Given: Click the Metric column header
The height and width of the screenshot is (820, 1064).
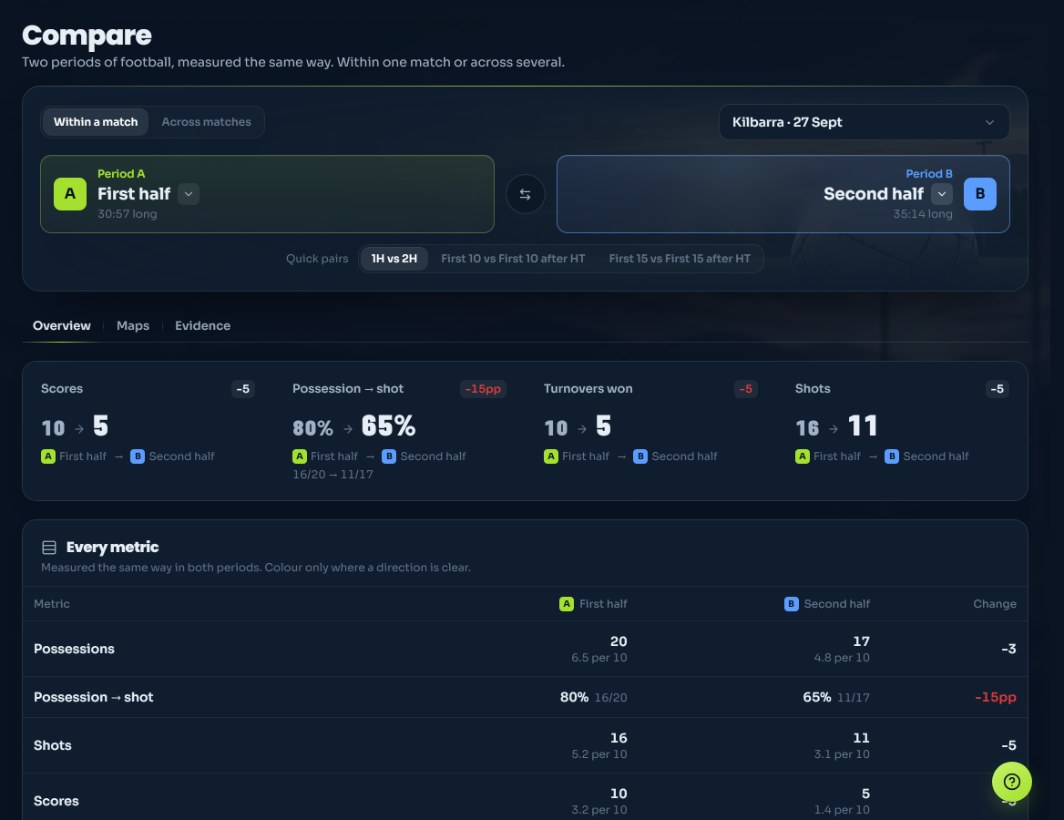Looking at the screenshot, I should (x=52, y=604).
